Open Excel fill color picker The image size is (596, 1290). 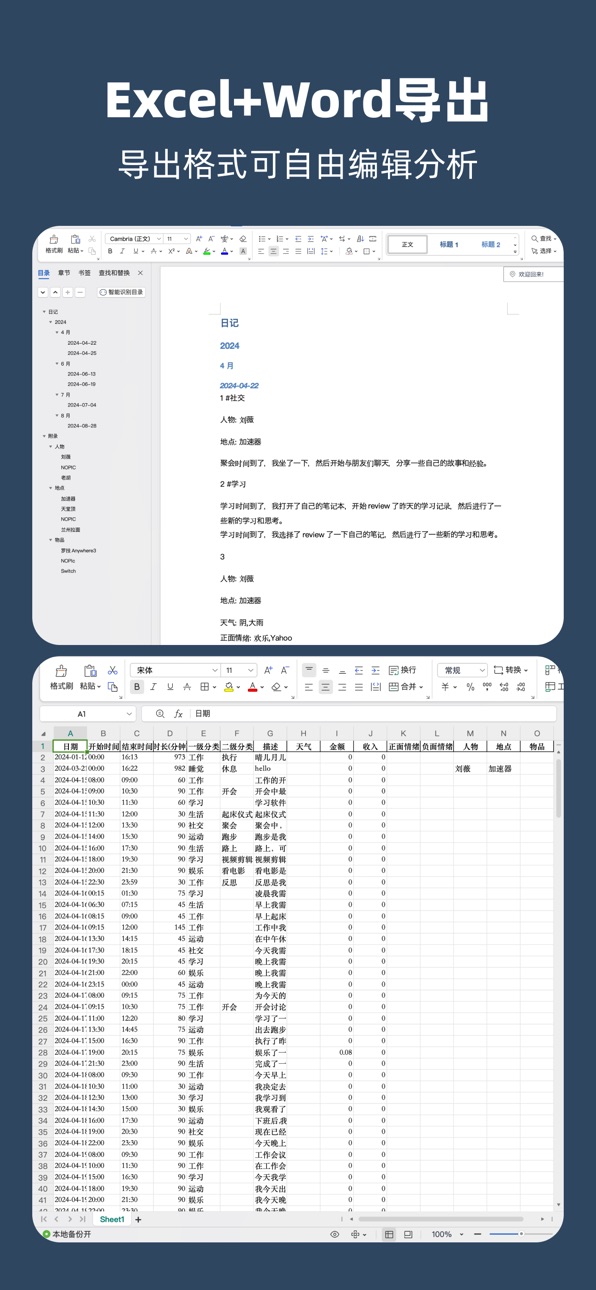click(x=239, y=687)
